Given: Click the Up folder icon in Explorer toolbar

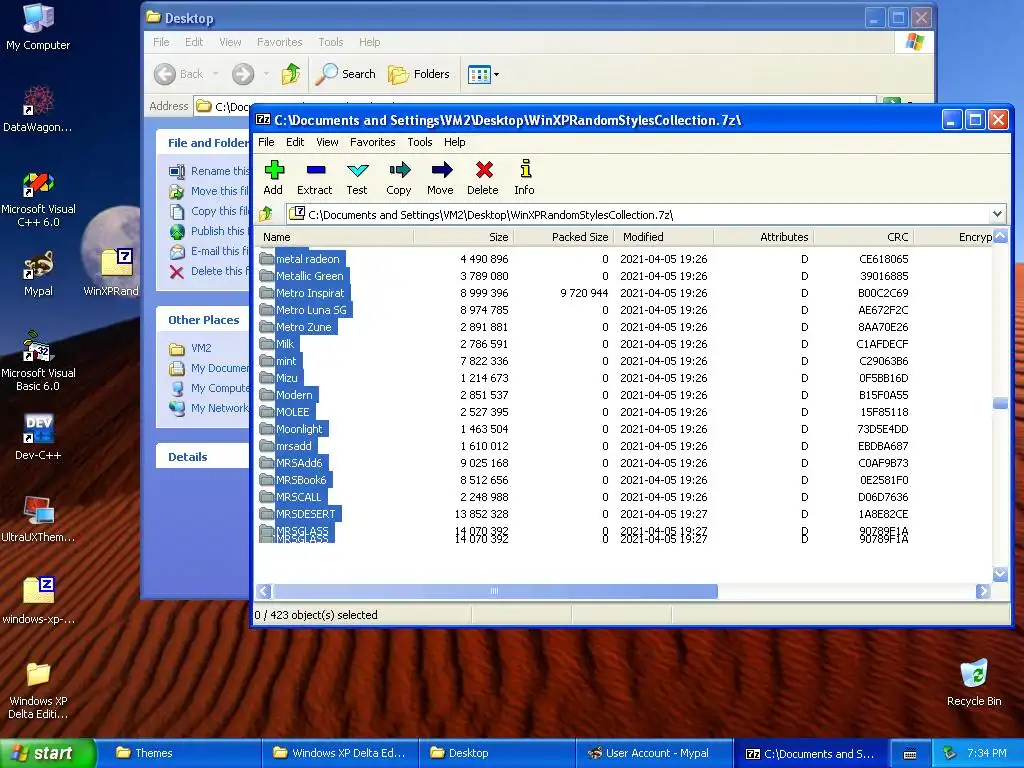Looking at the screenshot, I should click(291, 74).
